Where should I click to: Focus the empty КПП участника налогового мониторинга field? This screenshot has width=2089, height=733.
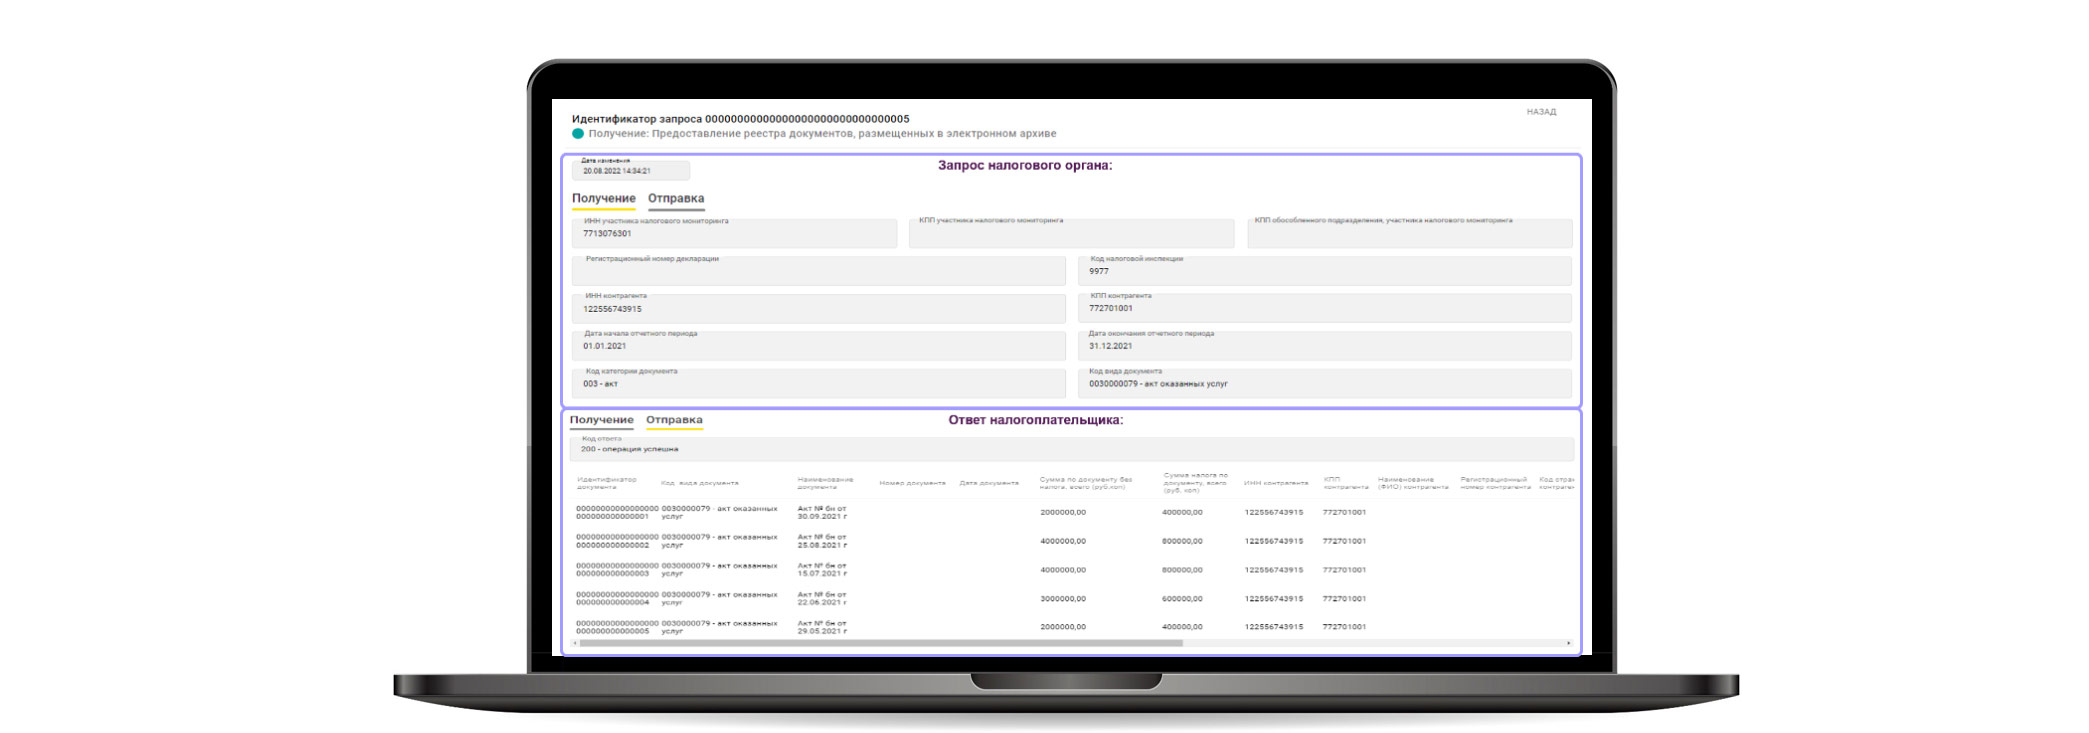(1070, 235)
